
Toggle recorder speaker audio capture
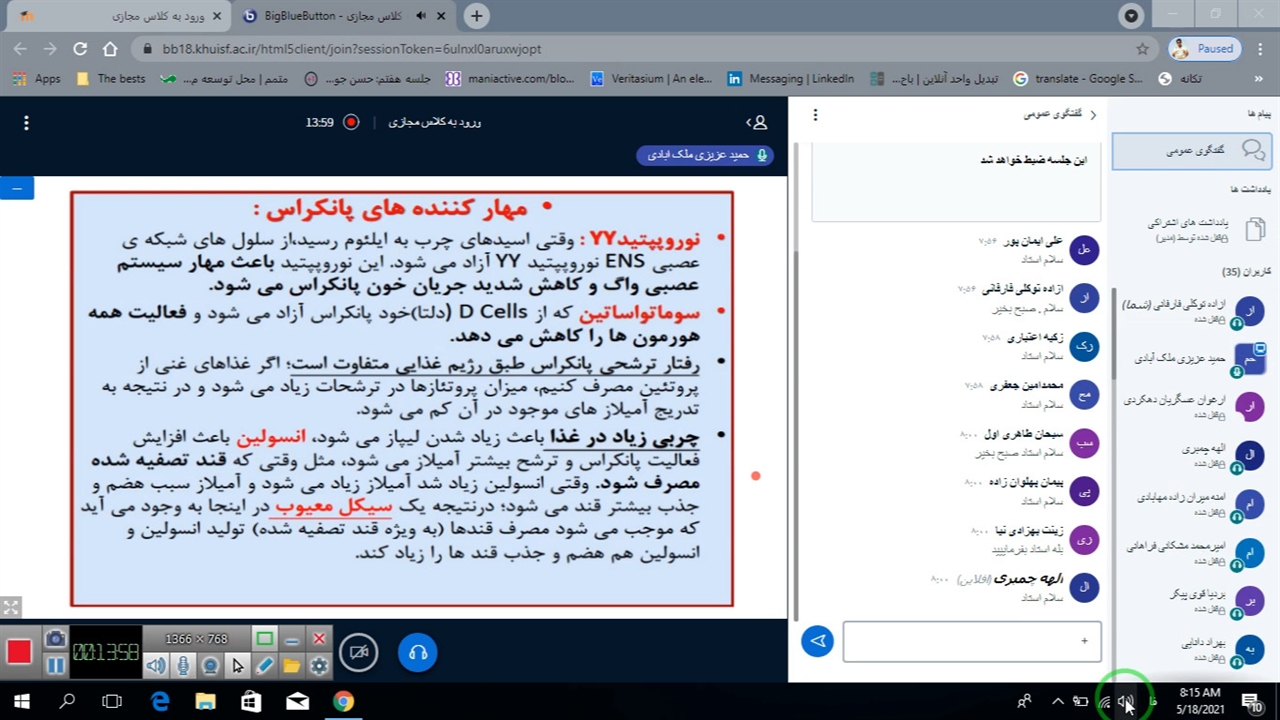(x=156, y=665)
